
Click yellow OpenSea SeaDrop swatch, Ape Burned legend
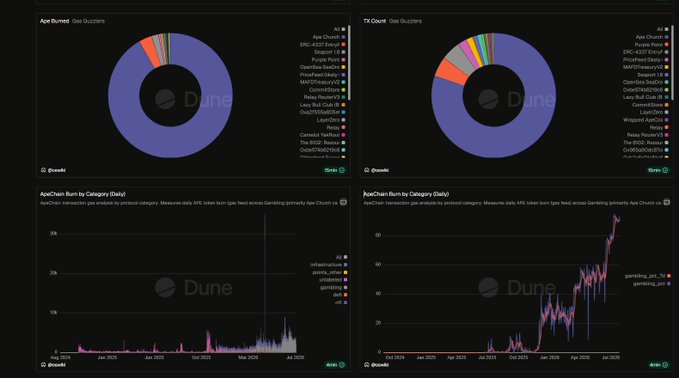coord(343,67)
